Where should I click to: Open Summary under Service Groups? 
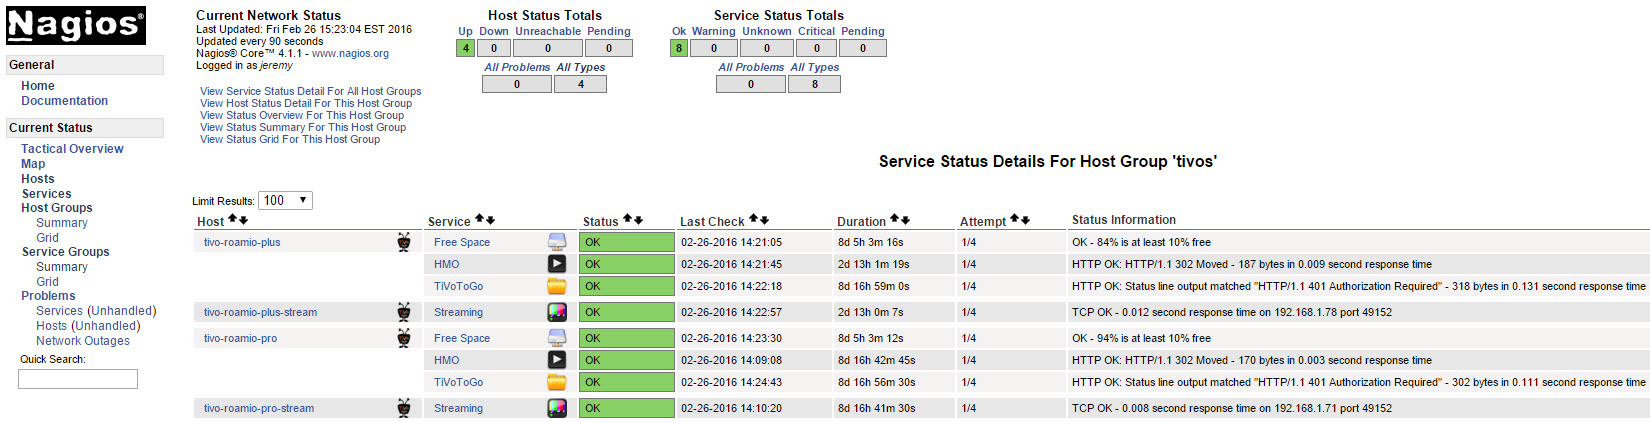(62, 267)
